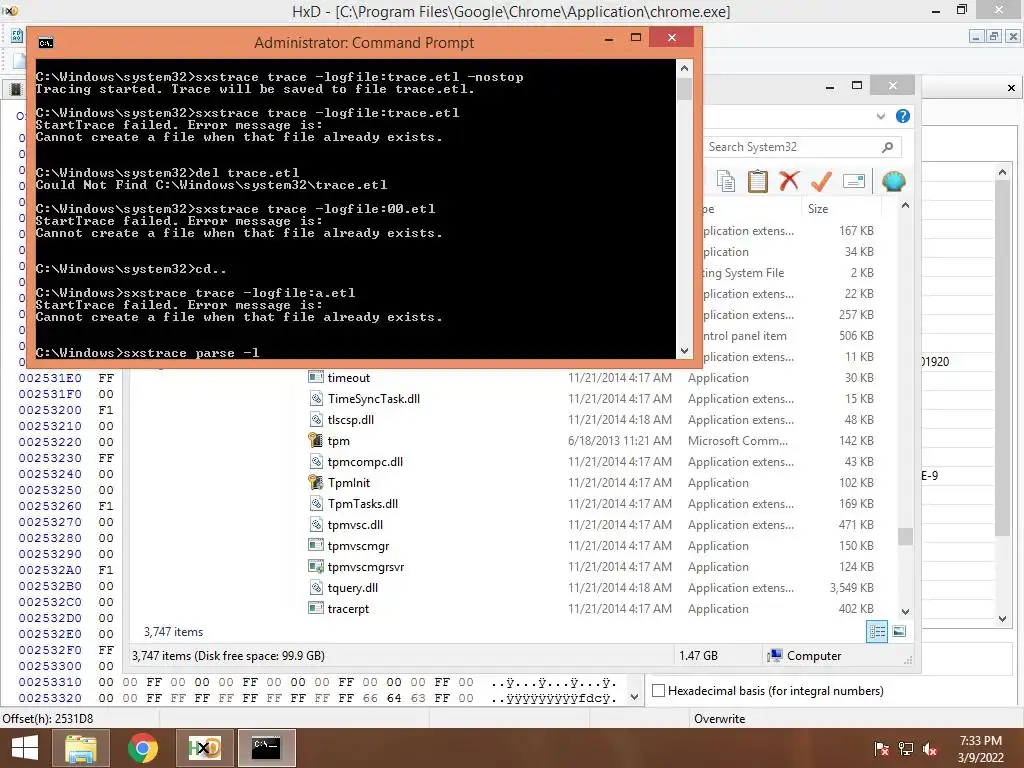Viewport: 1024px width, 768px height.
Task: Click the search magnifier icon in Explorer
Action: tap(888, 147)
